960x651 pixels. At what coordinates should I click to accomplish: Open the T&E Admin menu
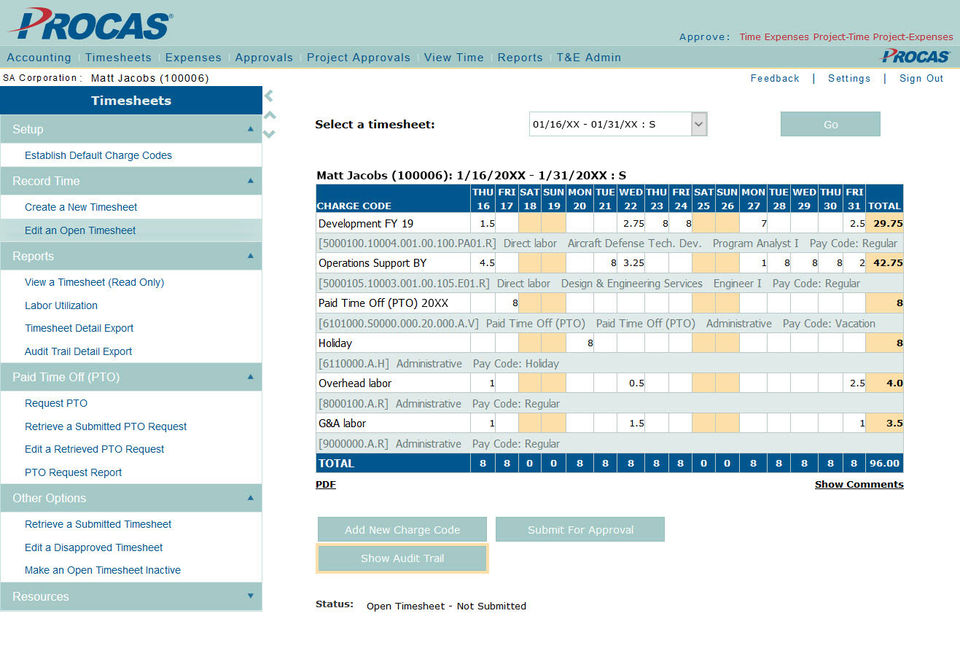[x=588, y=57]
